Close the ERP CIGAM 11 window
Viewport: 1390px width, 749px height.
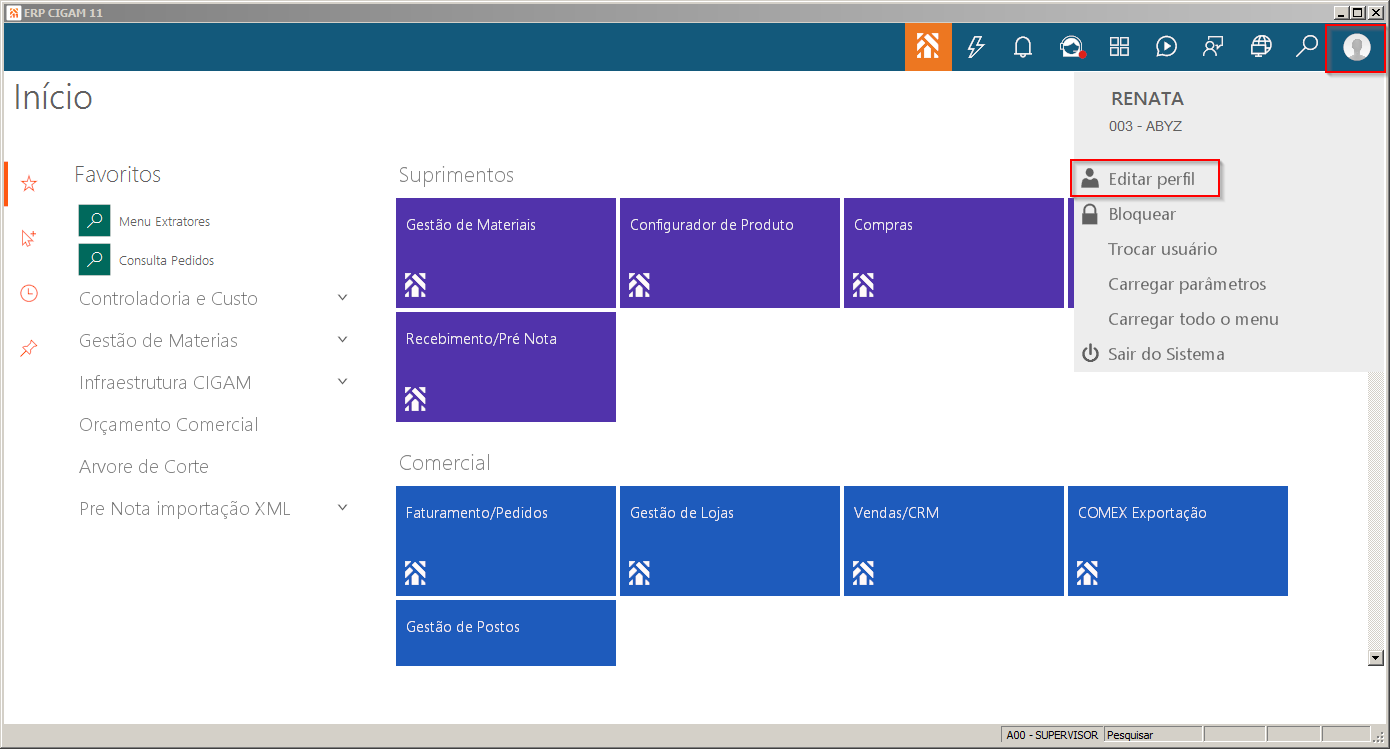[x=1375, y=12]
